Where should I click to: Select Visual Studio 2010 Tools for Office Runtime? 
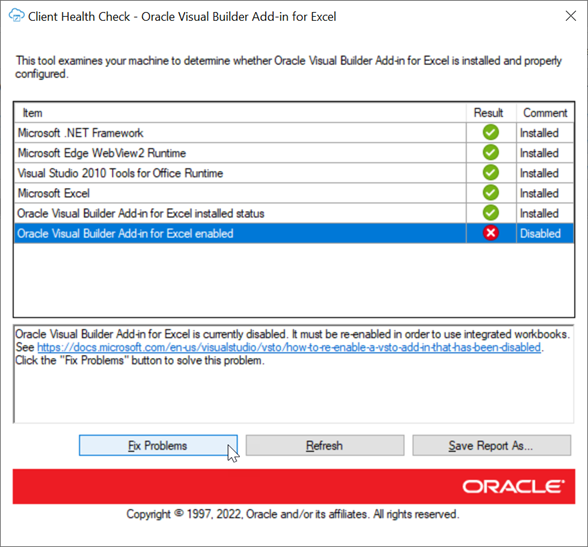pos(294,173)
